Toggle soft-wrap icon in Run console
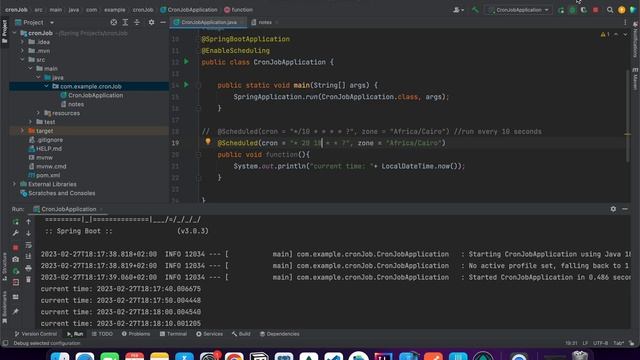The height and width of the screenshot is (360, 640). [x=29, y=245]
